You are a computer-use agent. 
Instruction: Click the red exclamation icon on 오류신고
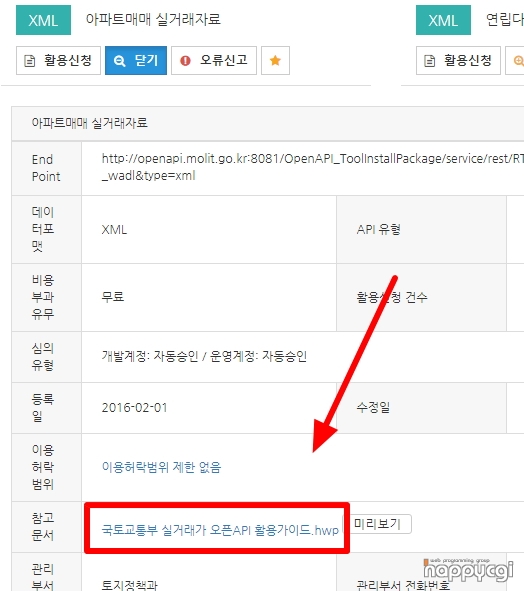pyautogui.click(x=185, y=60)
